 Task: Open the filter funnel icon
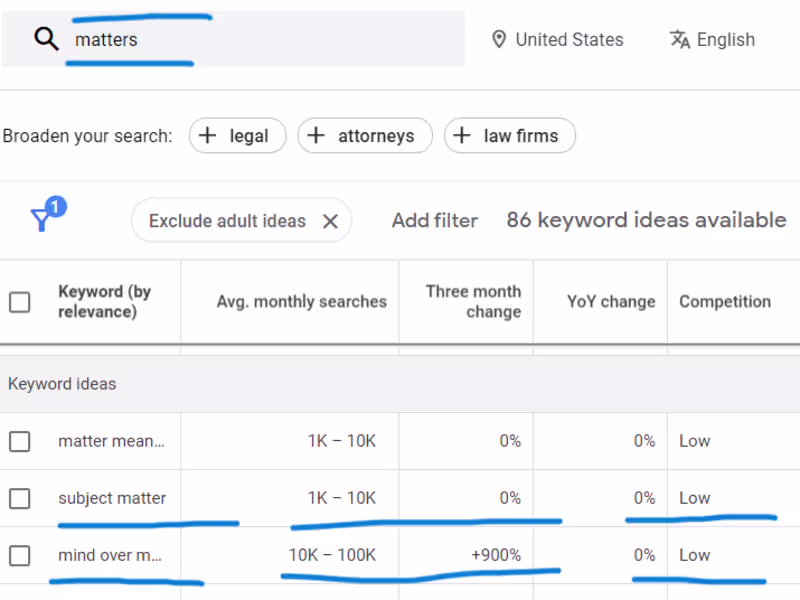click(43, 219)
